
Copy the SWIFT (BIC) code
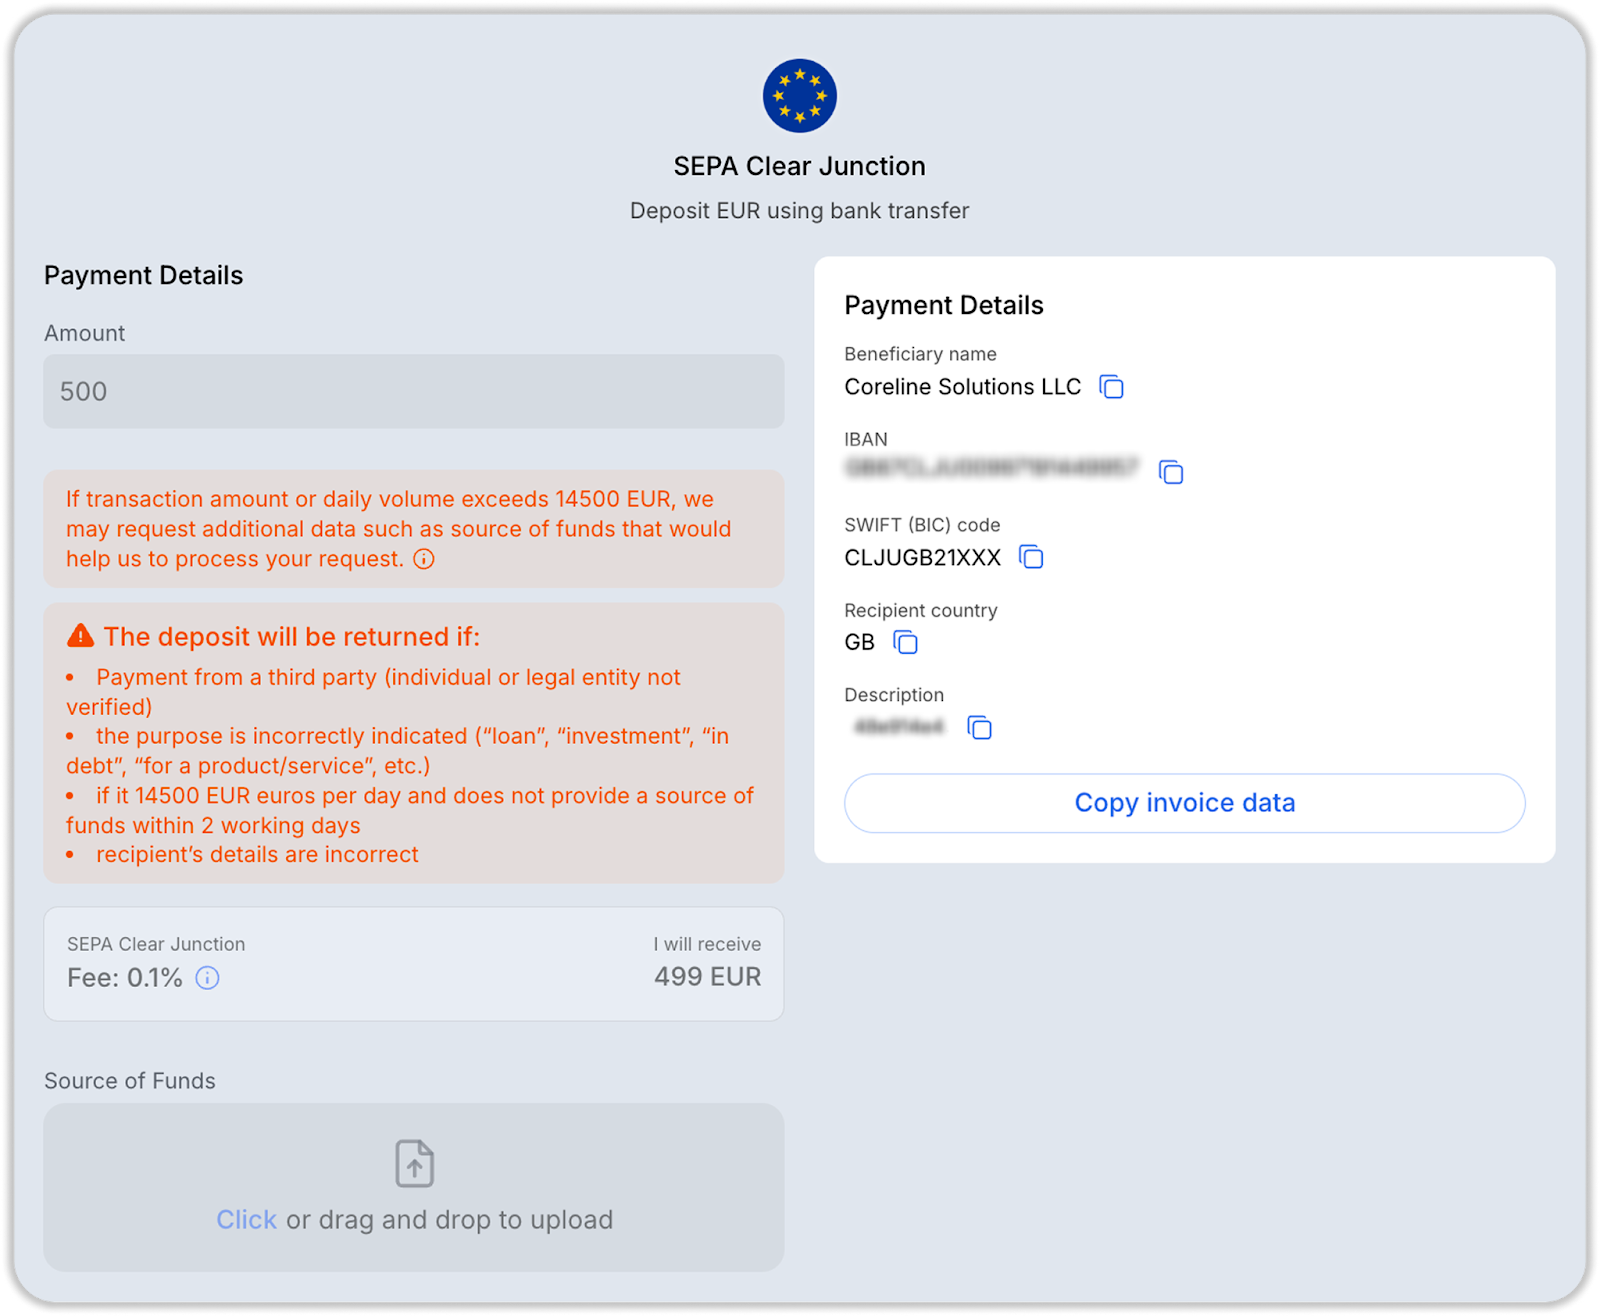click(x=1031, y=557)
